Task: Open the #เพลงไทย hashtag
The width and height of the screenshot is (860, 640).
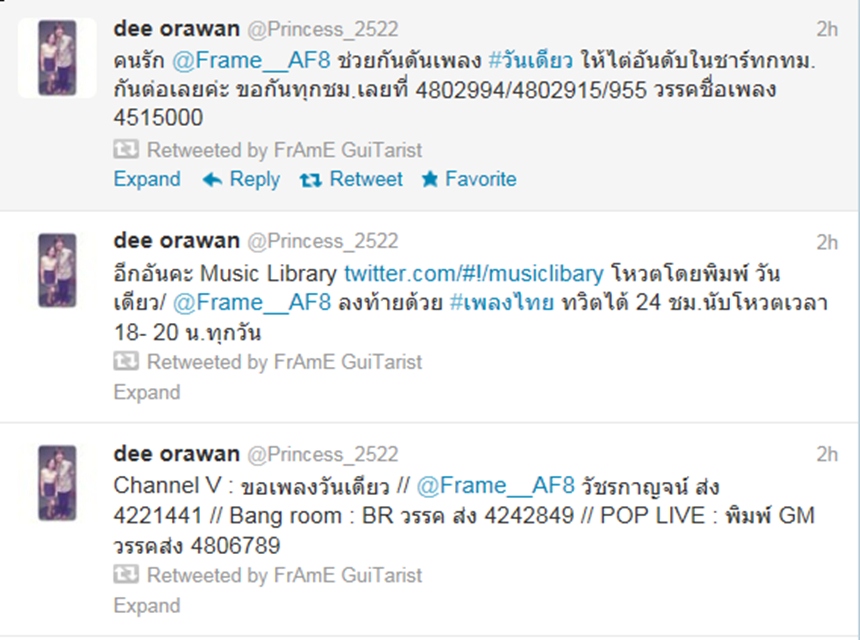Action: pos(502,303)
